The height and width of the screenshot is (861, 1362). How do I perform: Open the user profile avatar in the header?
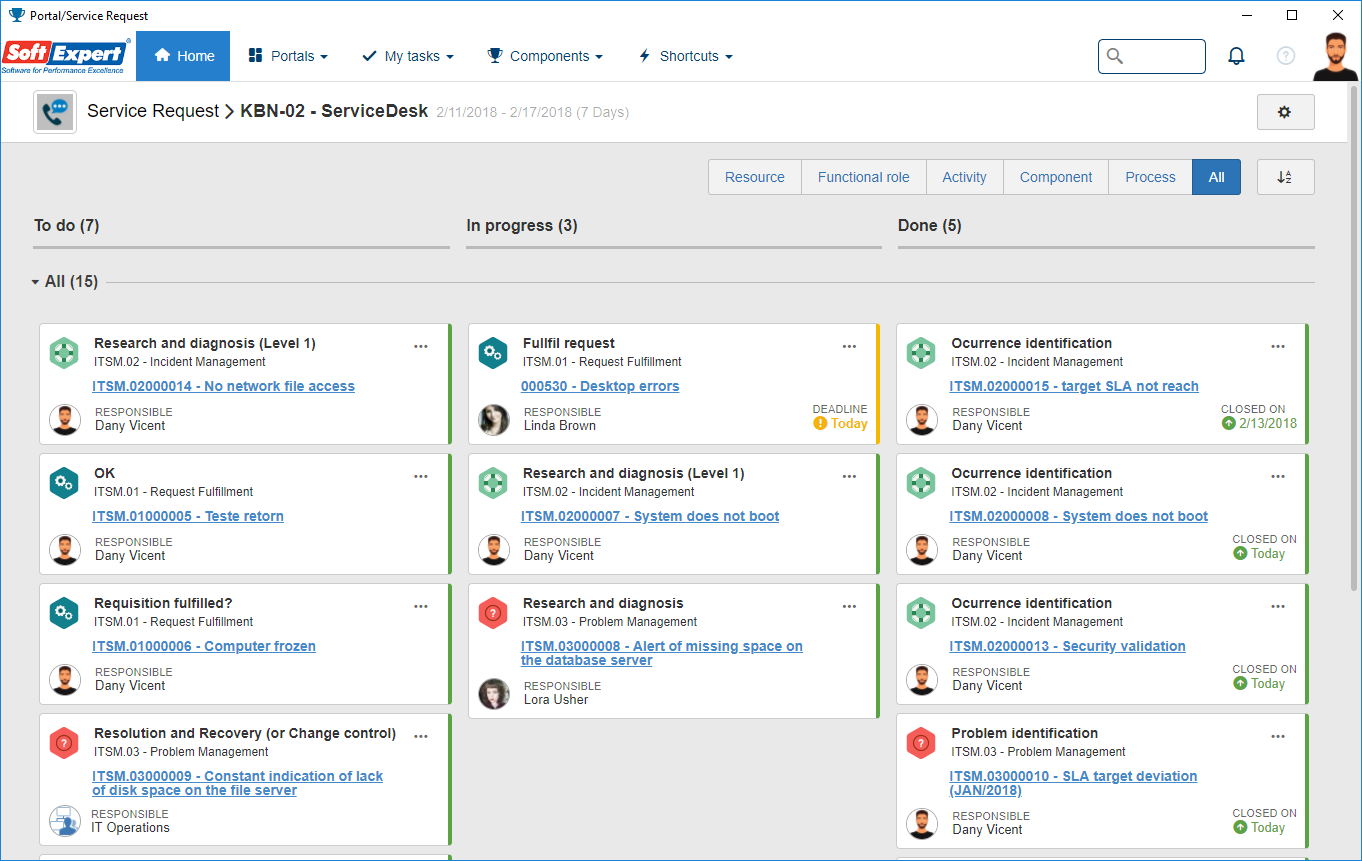click(1336, 56)
